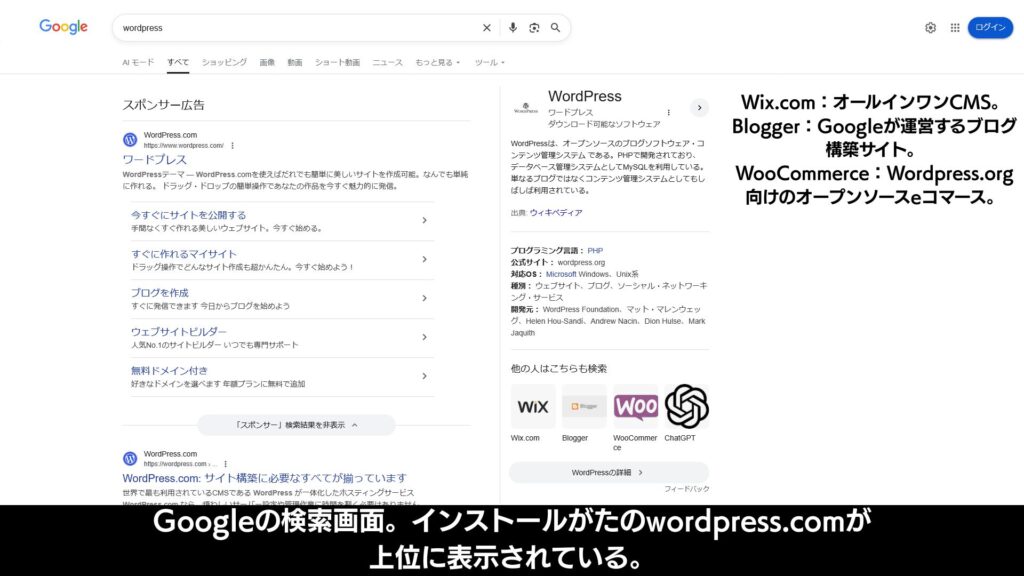1024x576 pixels.
Task: Click the magnifying glass search icon
Action: click(x=556, y=28)
